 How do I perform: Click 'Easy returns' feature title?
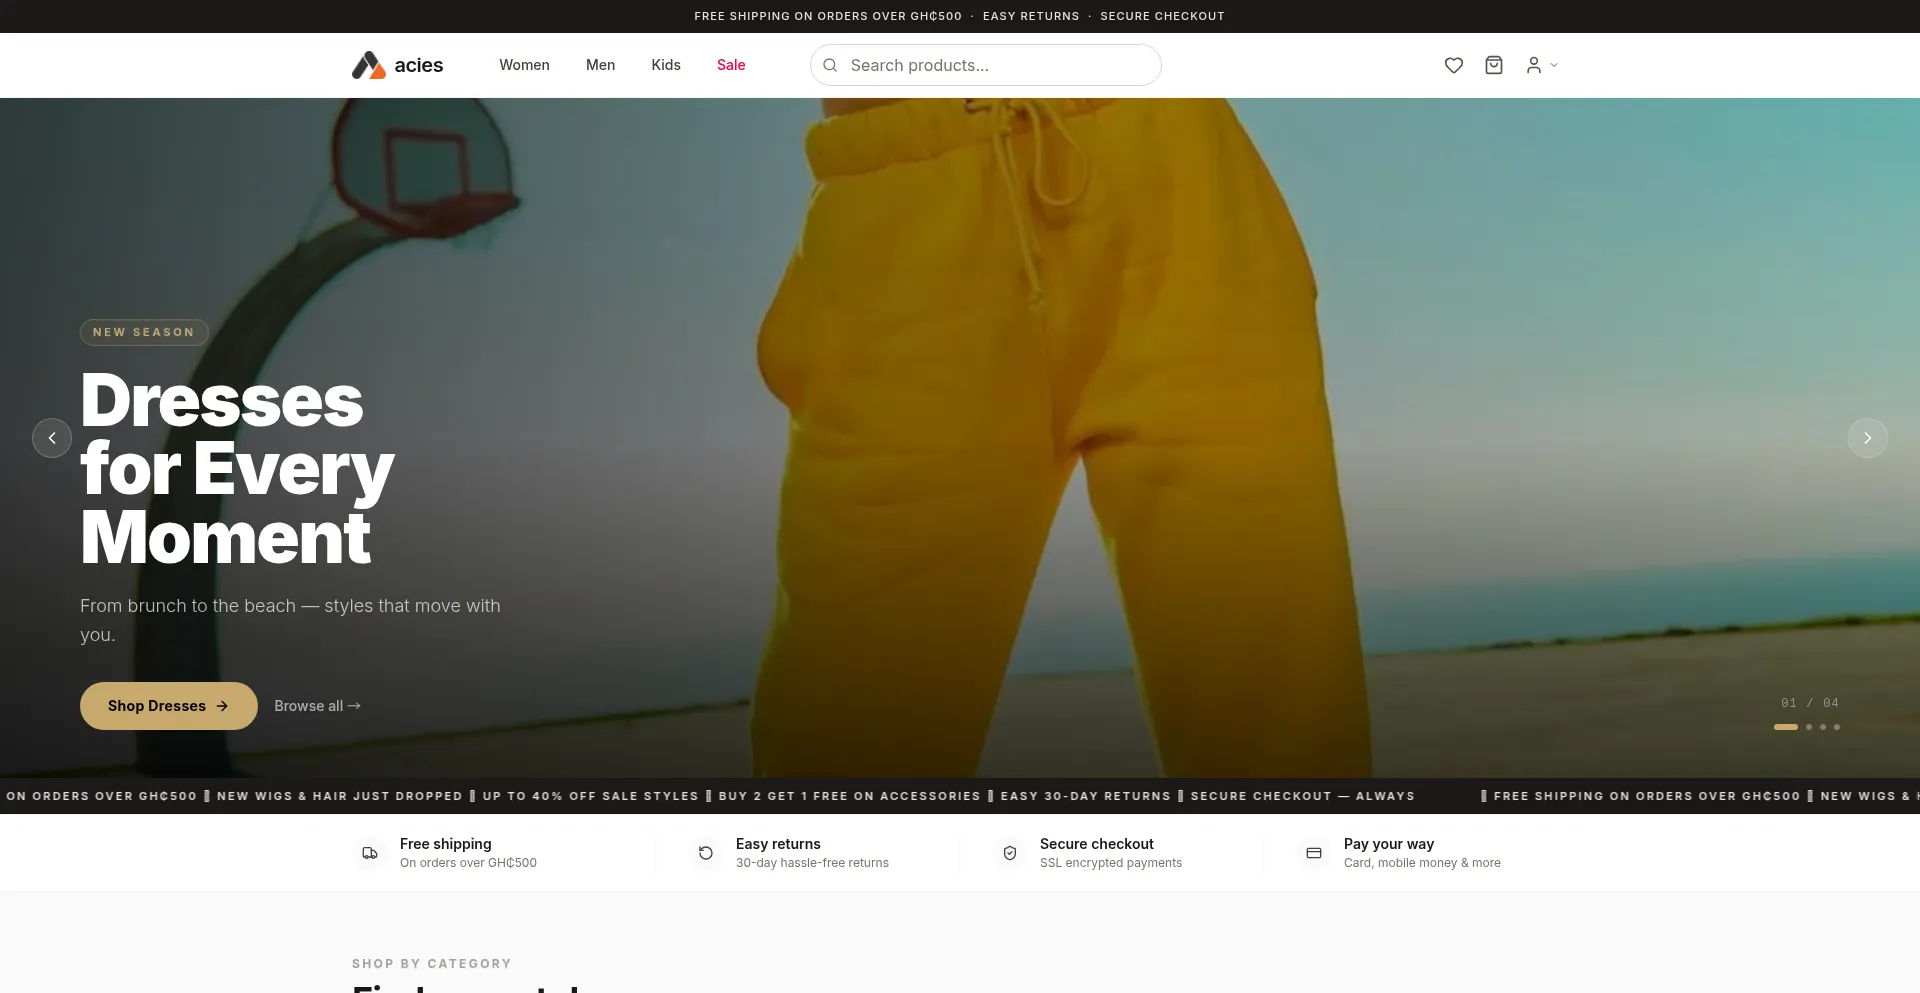(778, 844)
